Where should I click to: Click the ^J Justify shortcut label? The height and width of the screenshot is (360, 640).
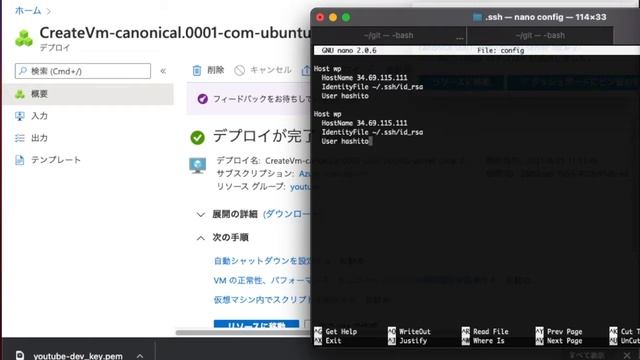click(408, 340)
